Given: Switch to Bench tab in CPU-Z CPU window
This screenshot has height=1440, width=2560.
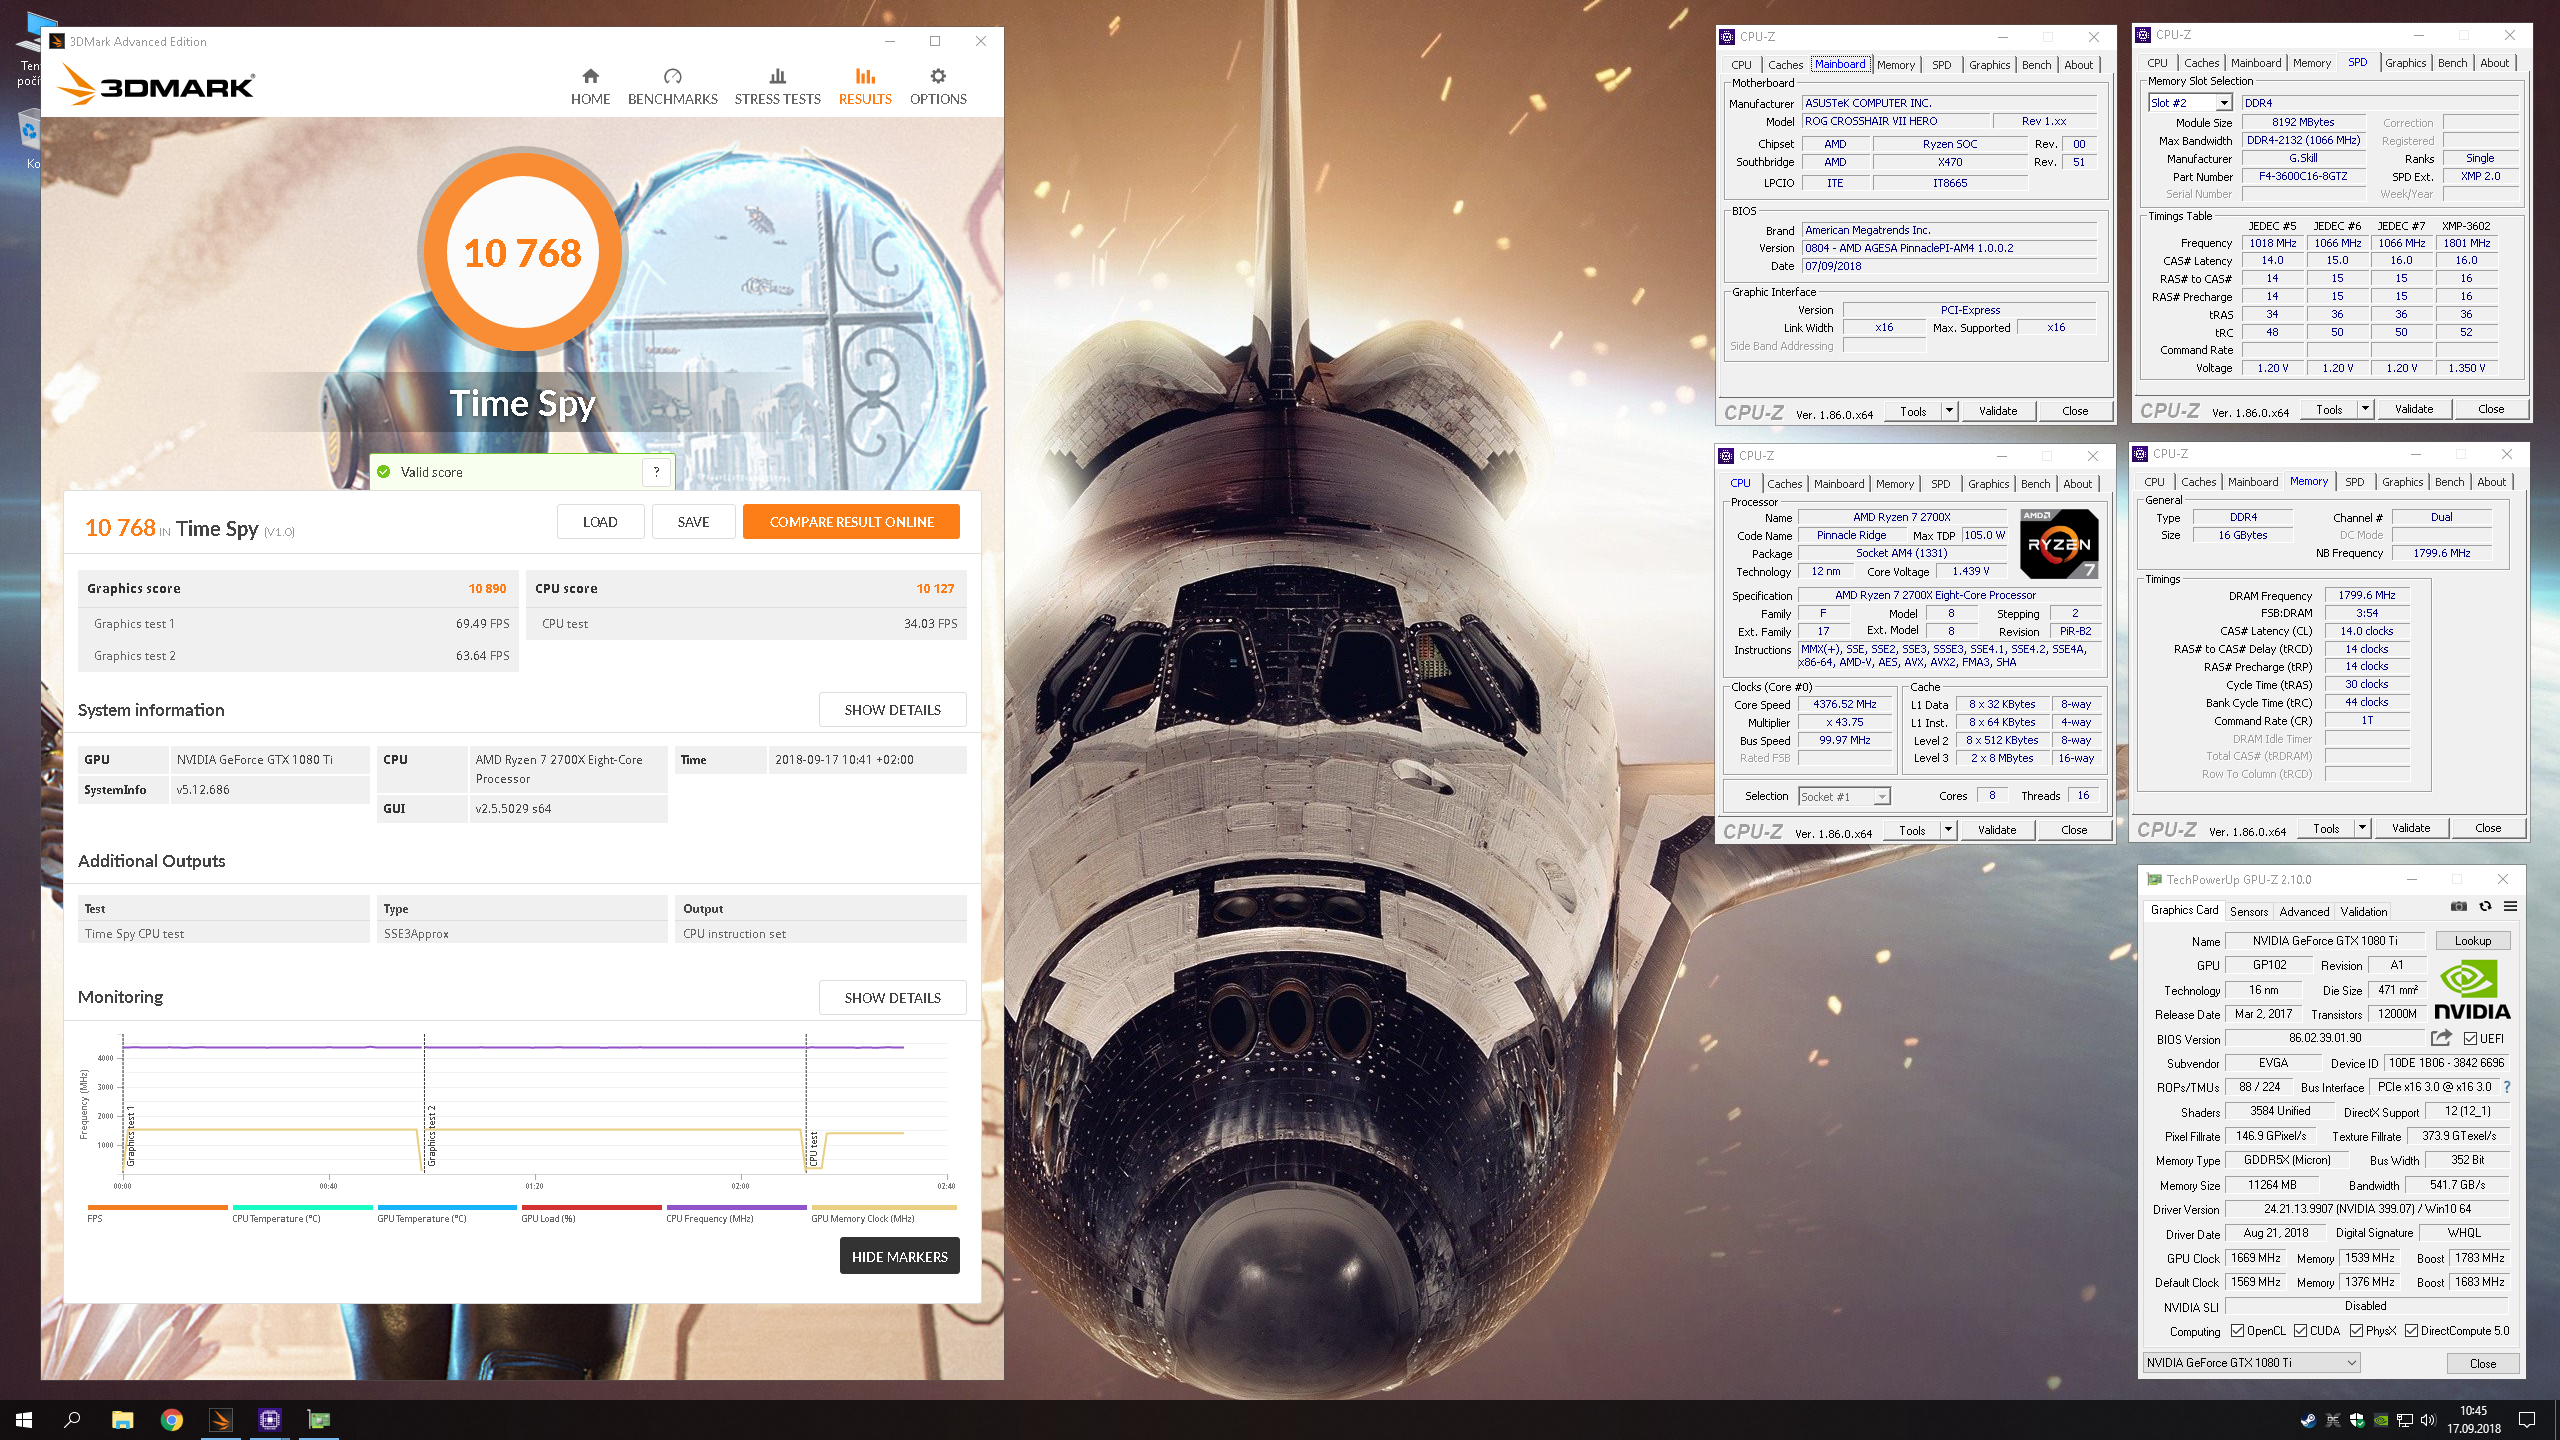Looking at the screenshot, I should [2035, 484].
